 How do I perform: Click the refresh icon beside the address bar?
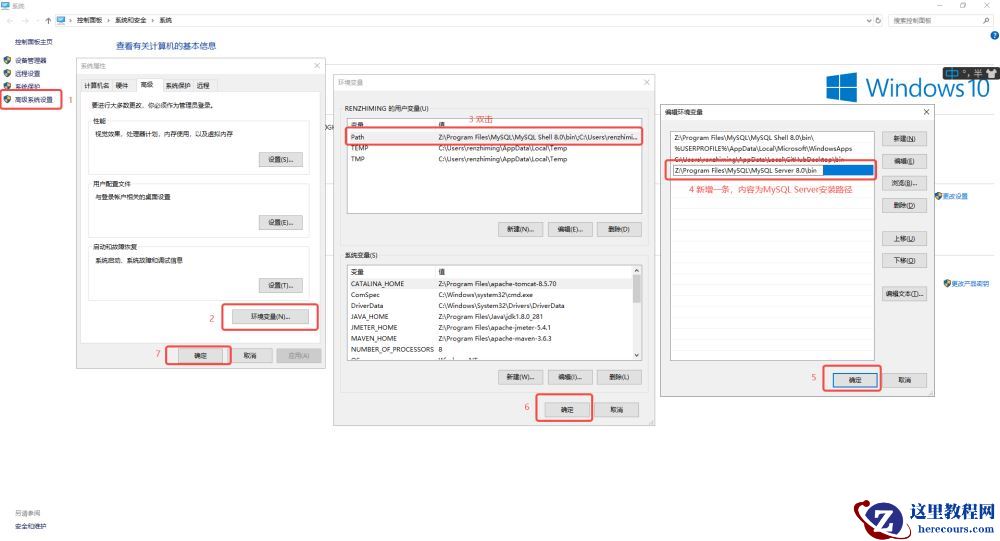[878, 20]
